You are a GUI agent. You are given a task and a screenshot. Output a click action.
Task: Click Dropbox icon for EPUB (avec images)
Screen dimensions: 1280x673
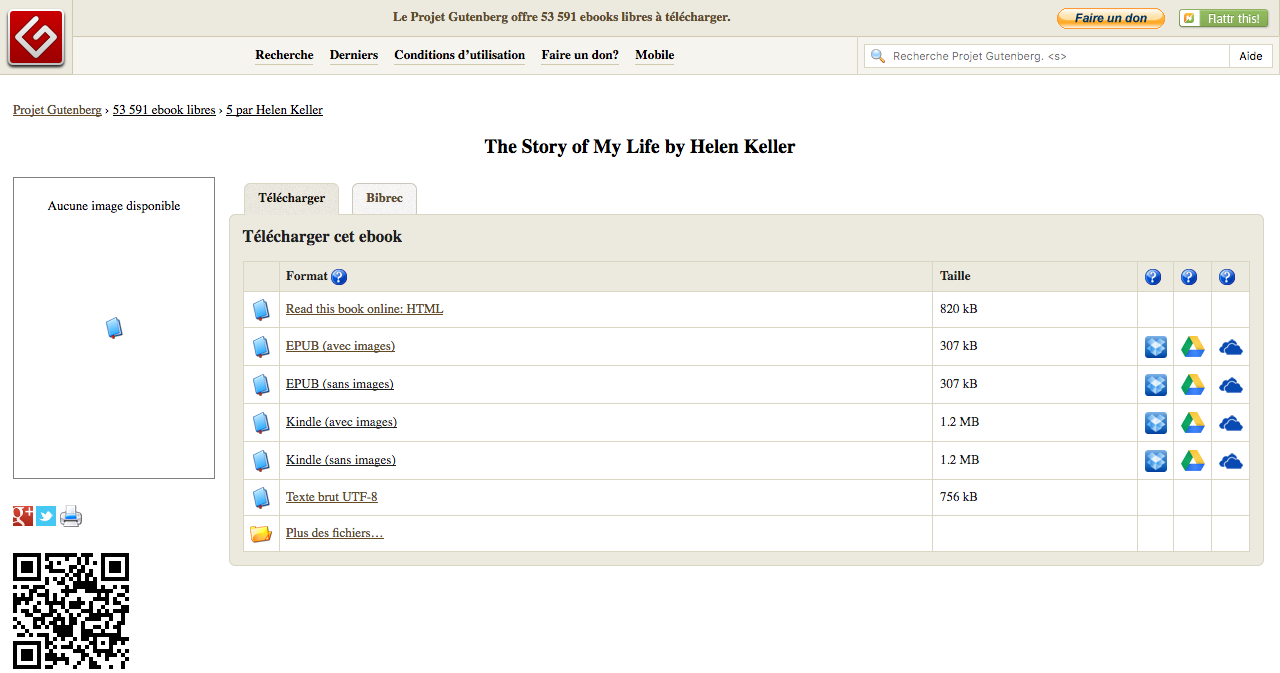tap(1155, 347)
